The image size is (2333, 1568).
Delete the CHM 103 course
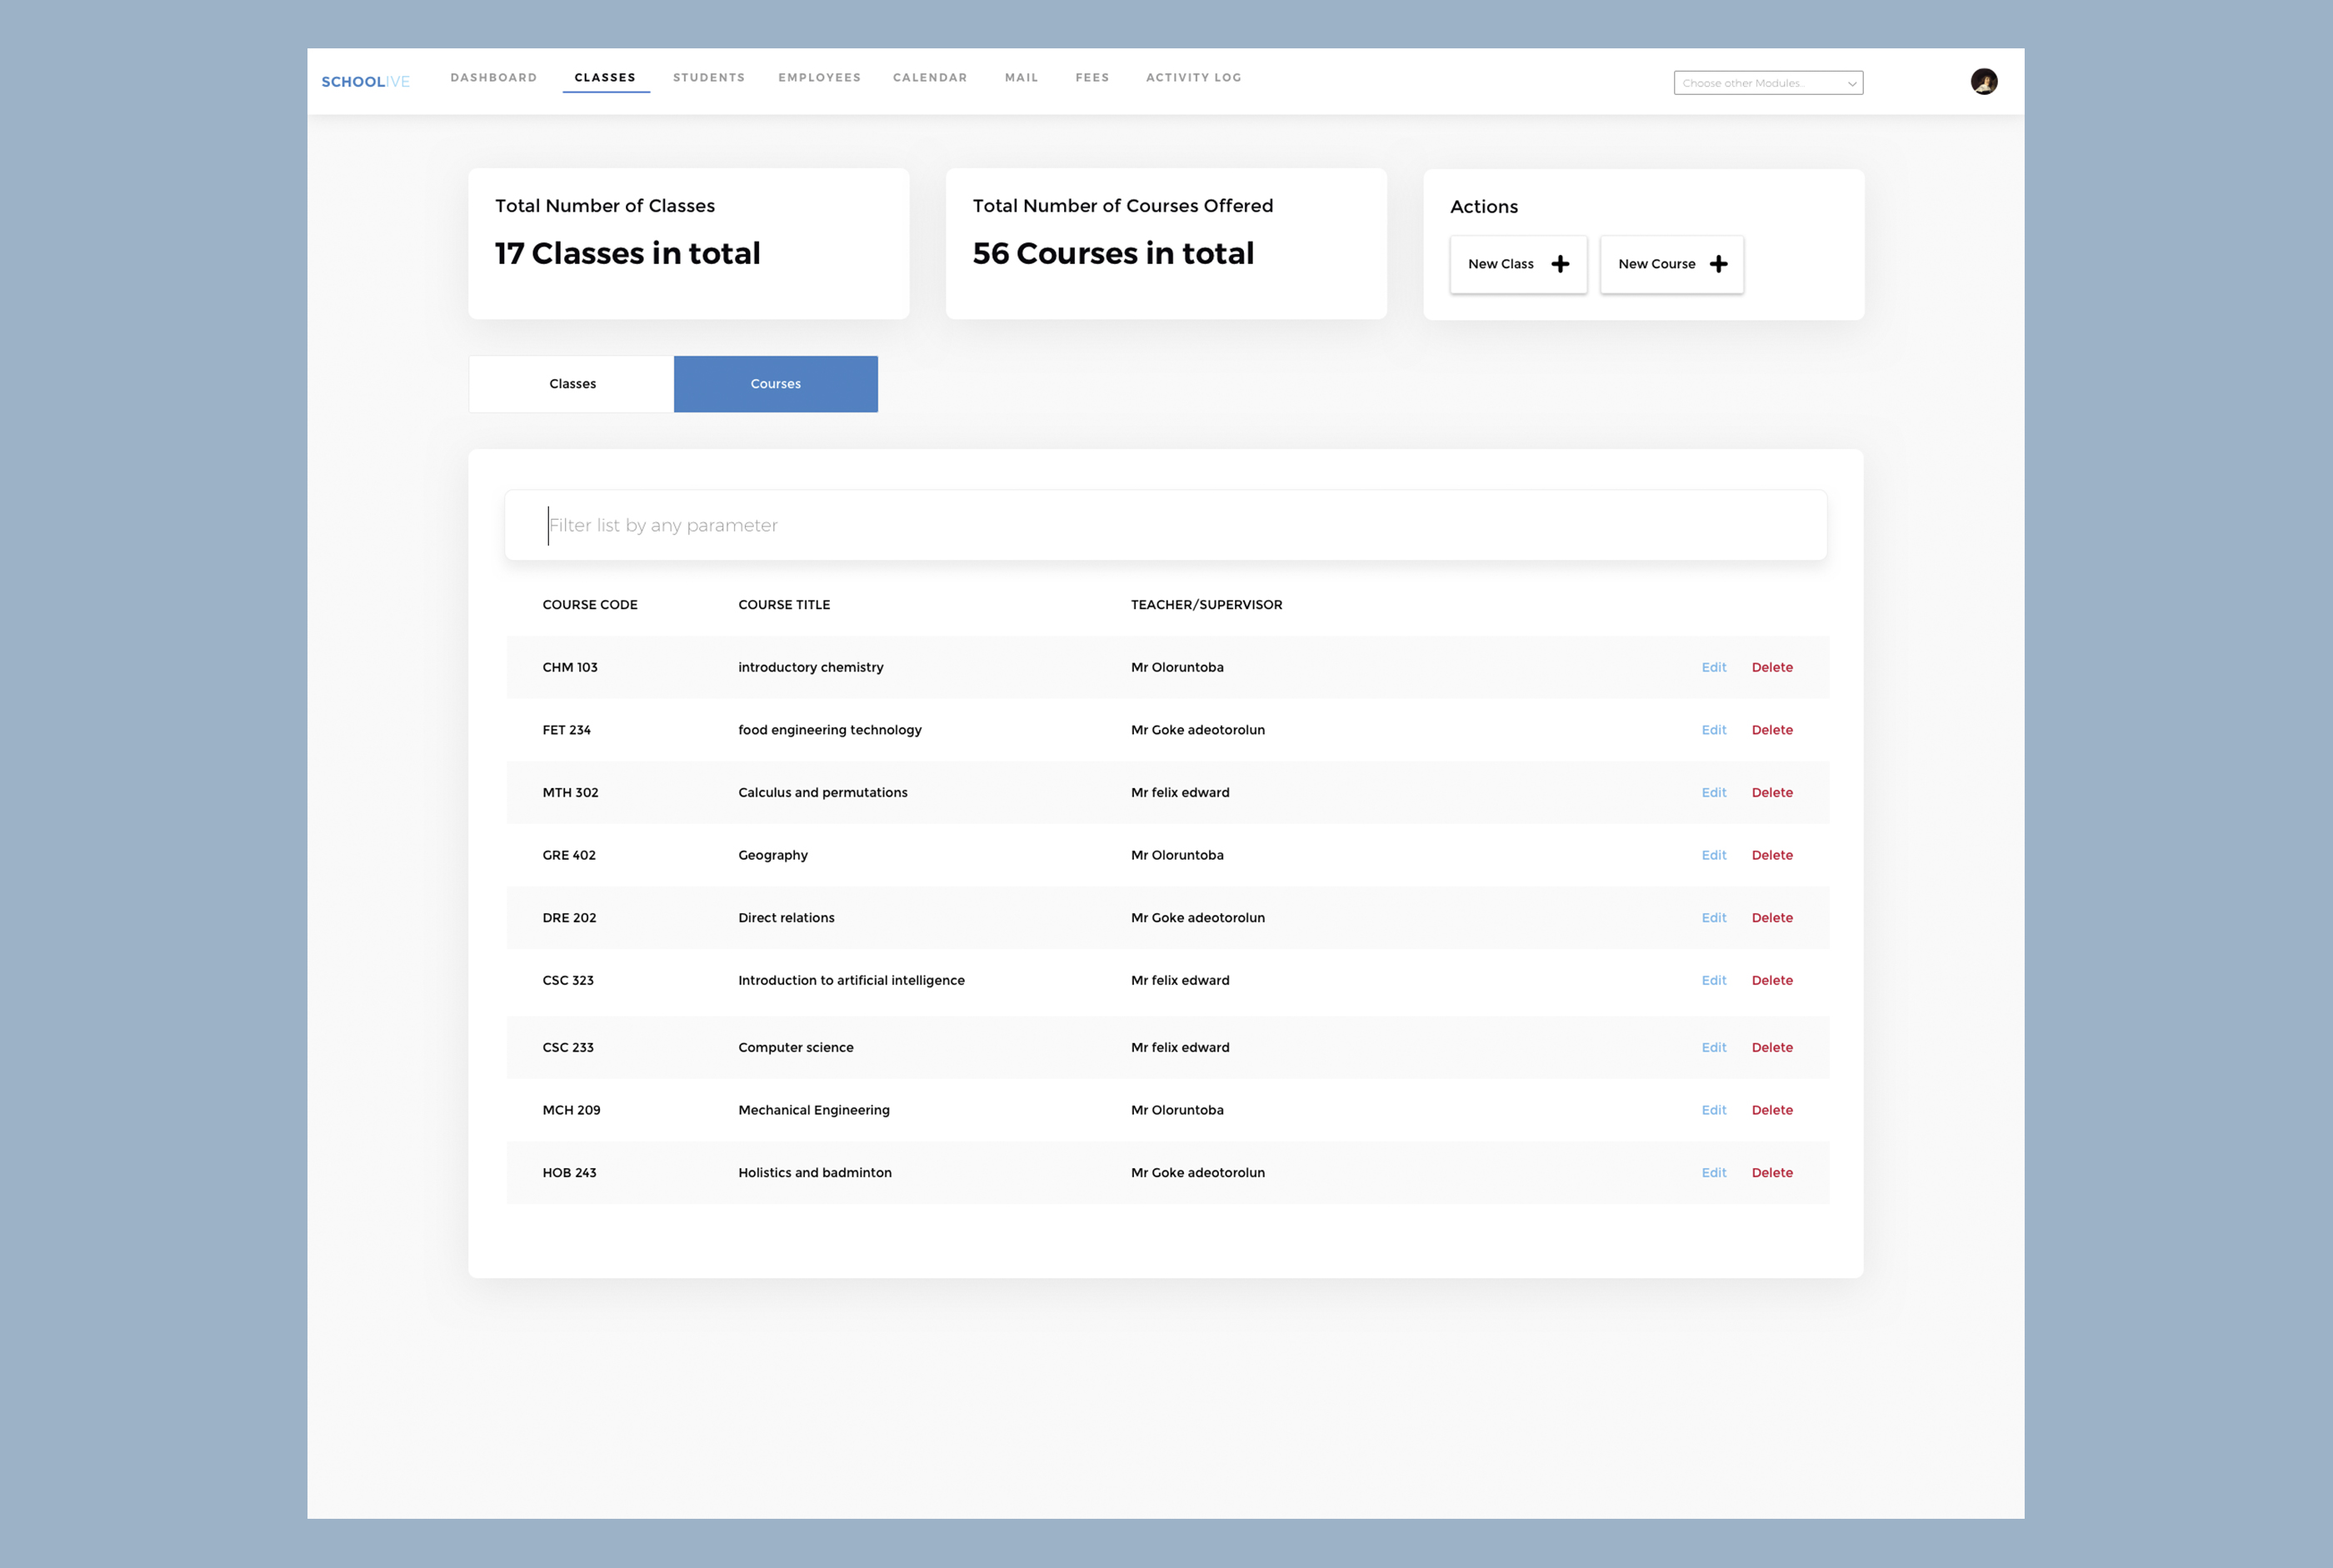click(1772, 667)
